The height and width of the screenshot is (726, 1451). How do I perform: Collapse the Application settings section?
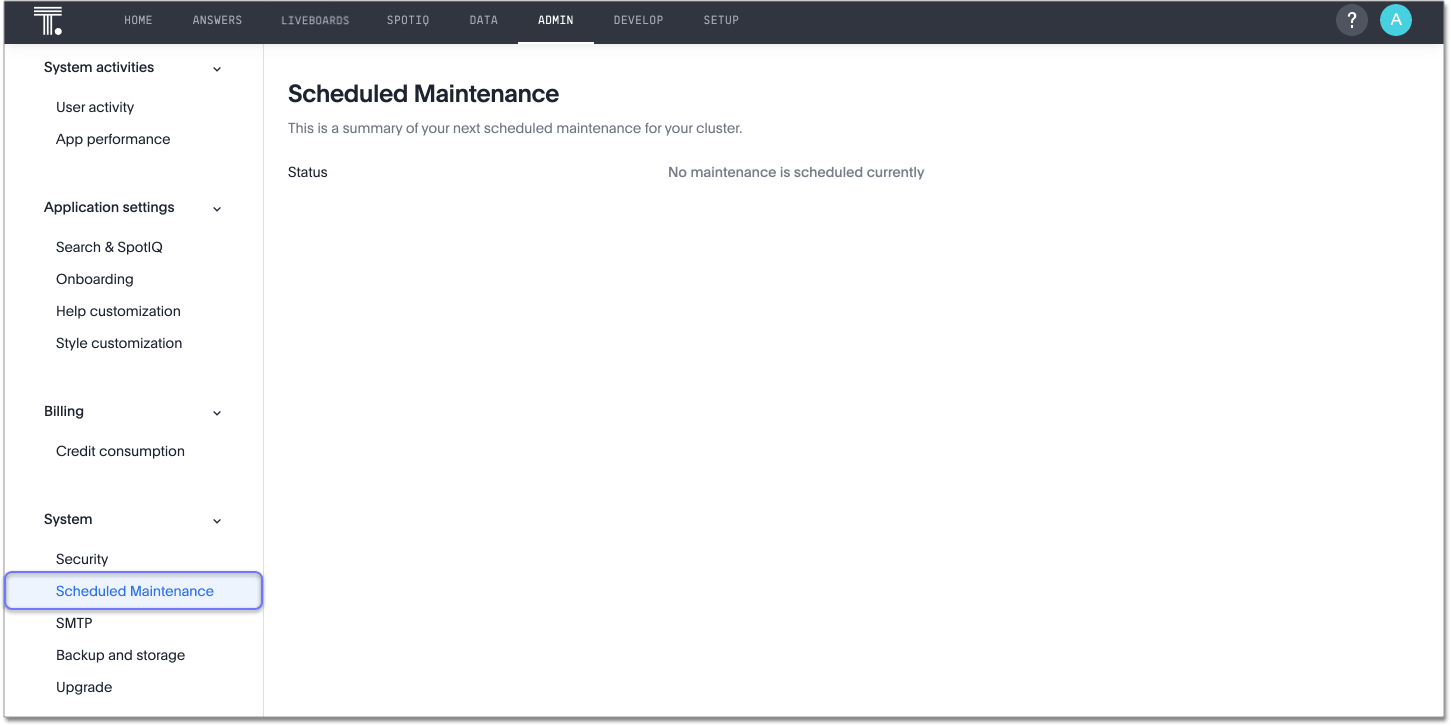[217, 209]
